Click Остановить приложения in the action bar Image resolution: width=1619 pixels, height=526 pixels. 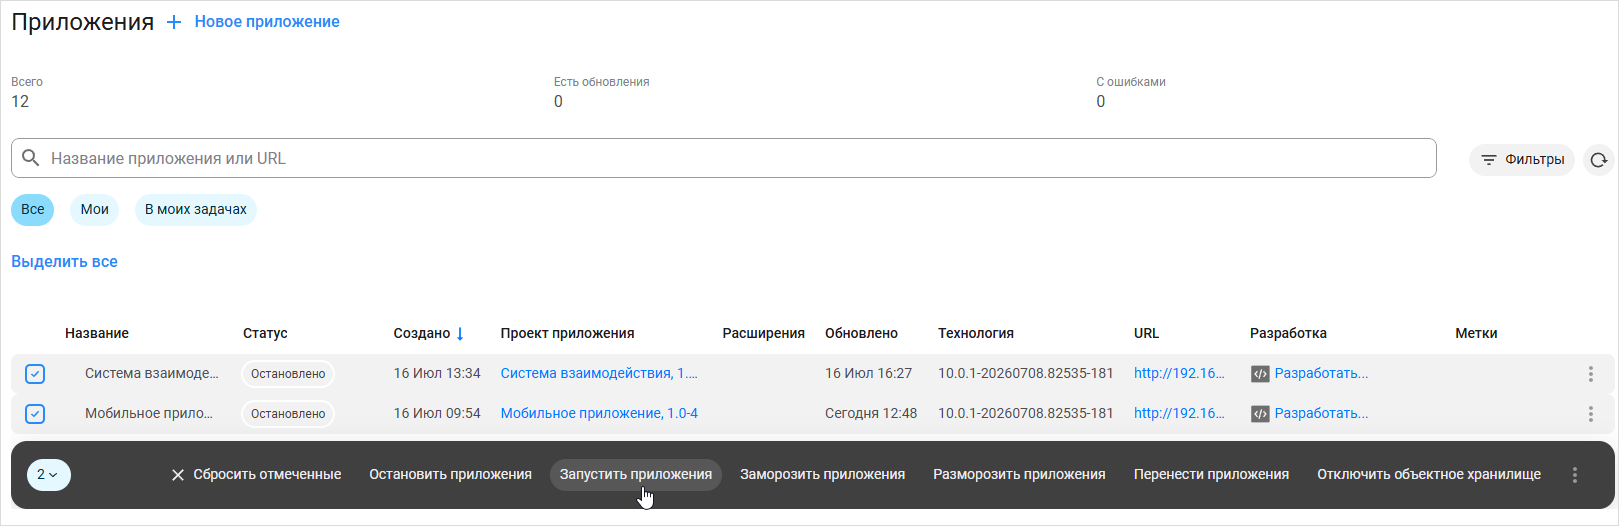[x=450, y=475]
